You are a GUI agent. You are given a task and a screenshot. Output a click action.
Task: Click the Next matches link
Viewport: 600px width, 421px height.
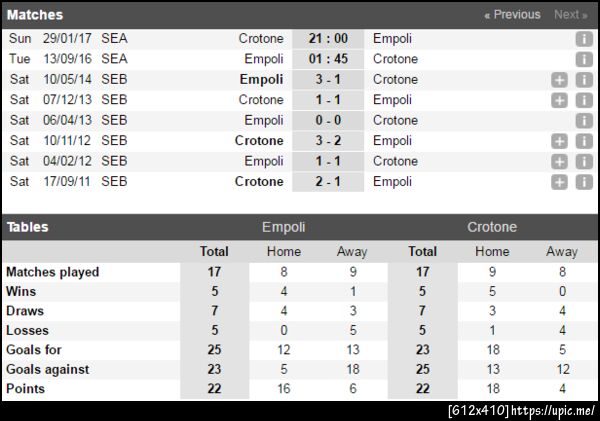571,15
